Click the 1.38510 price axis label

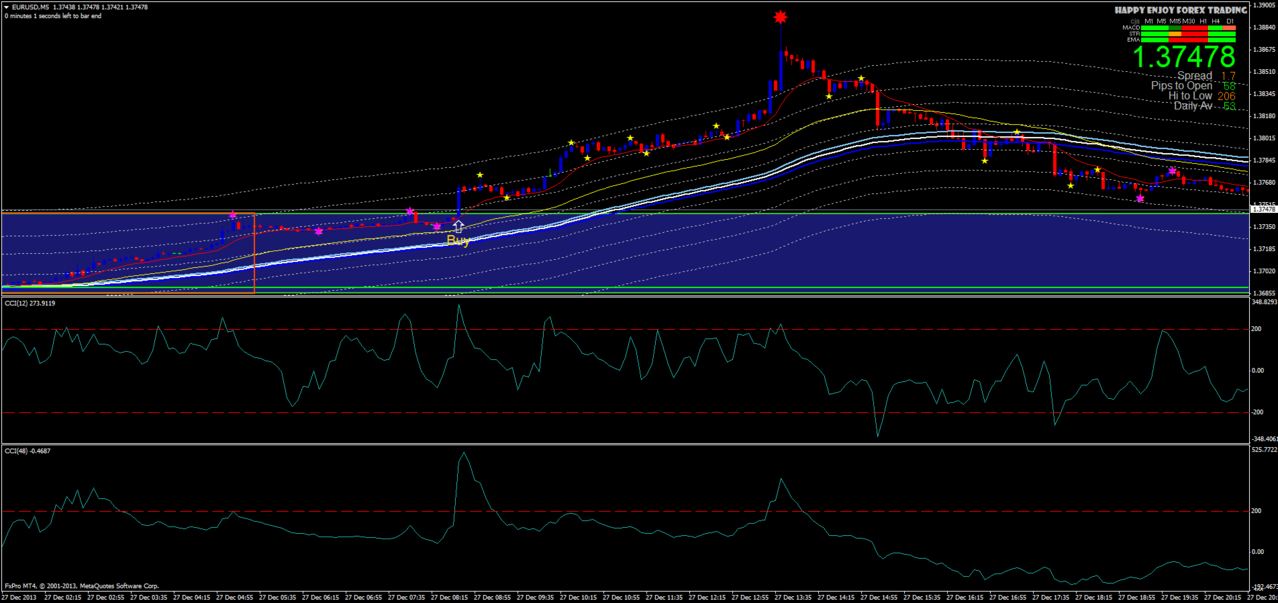click(1264, 71)
